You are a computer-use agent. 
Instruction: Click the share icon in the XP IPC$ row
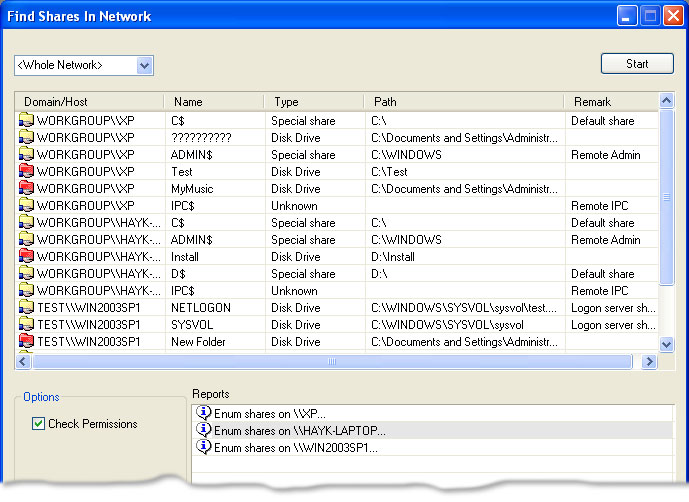pyautogui.click(x=26, y=205)
